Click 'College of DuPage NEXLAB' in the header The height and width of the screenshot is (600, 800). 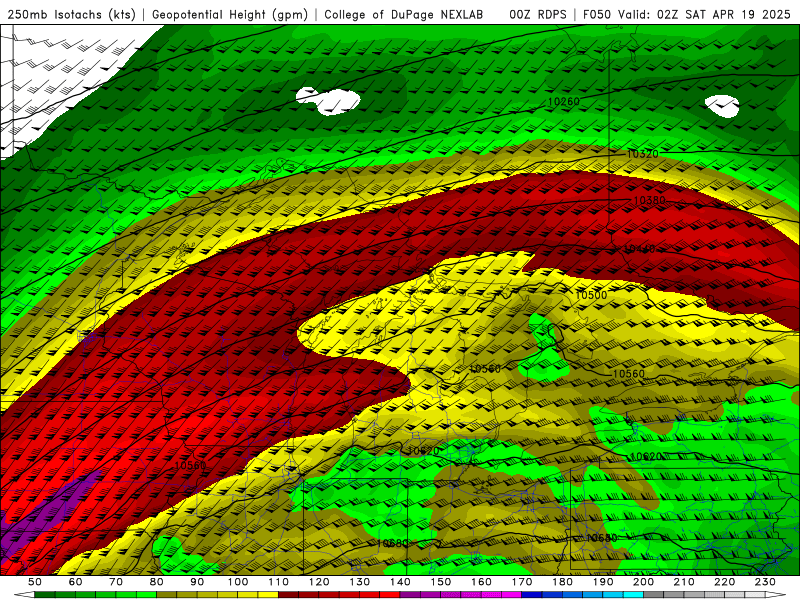[403, 14]
